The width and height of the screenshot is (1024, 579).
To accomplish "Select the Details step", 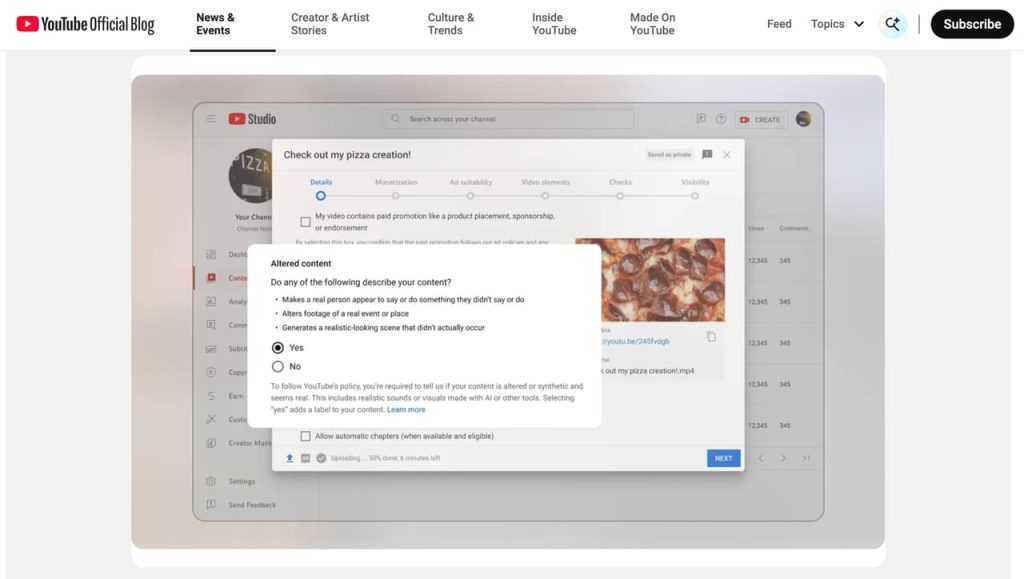I will [321, 189].
